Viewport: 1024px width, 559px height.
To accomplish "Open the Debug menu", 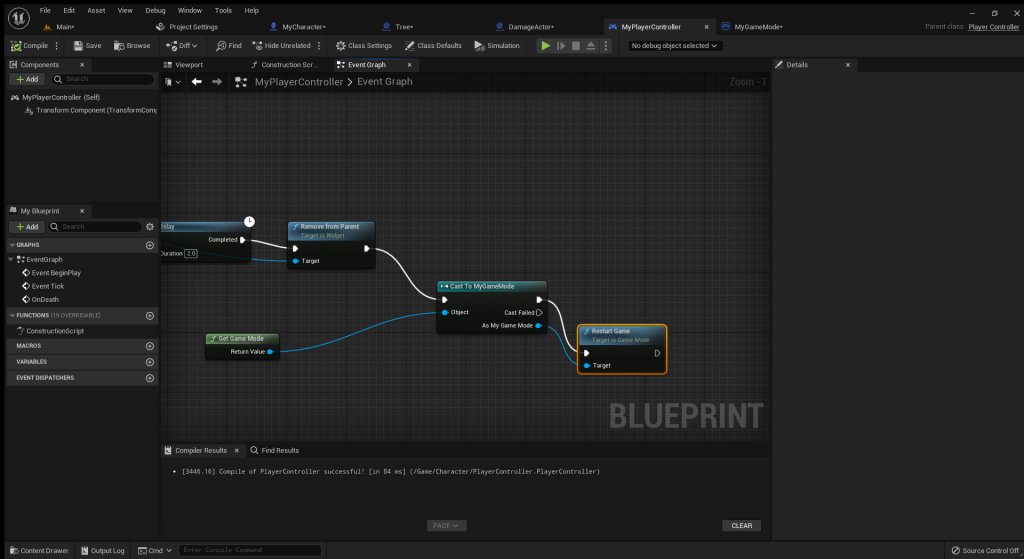I will click(x=155, y=10).
